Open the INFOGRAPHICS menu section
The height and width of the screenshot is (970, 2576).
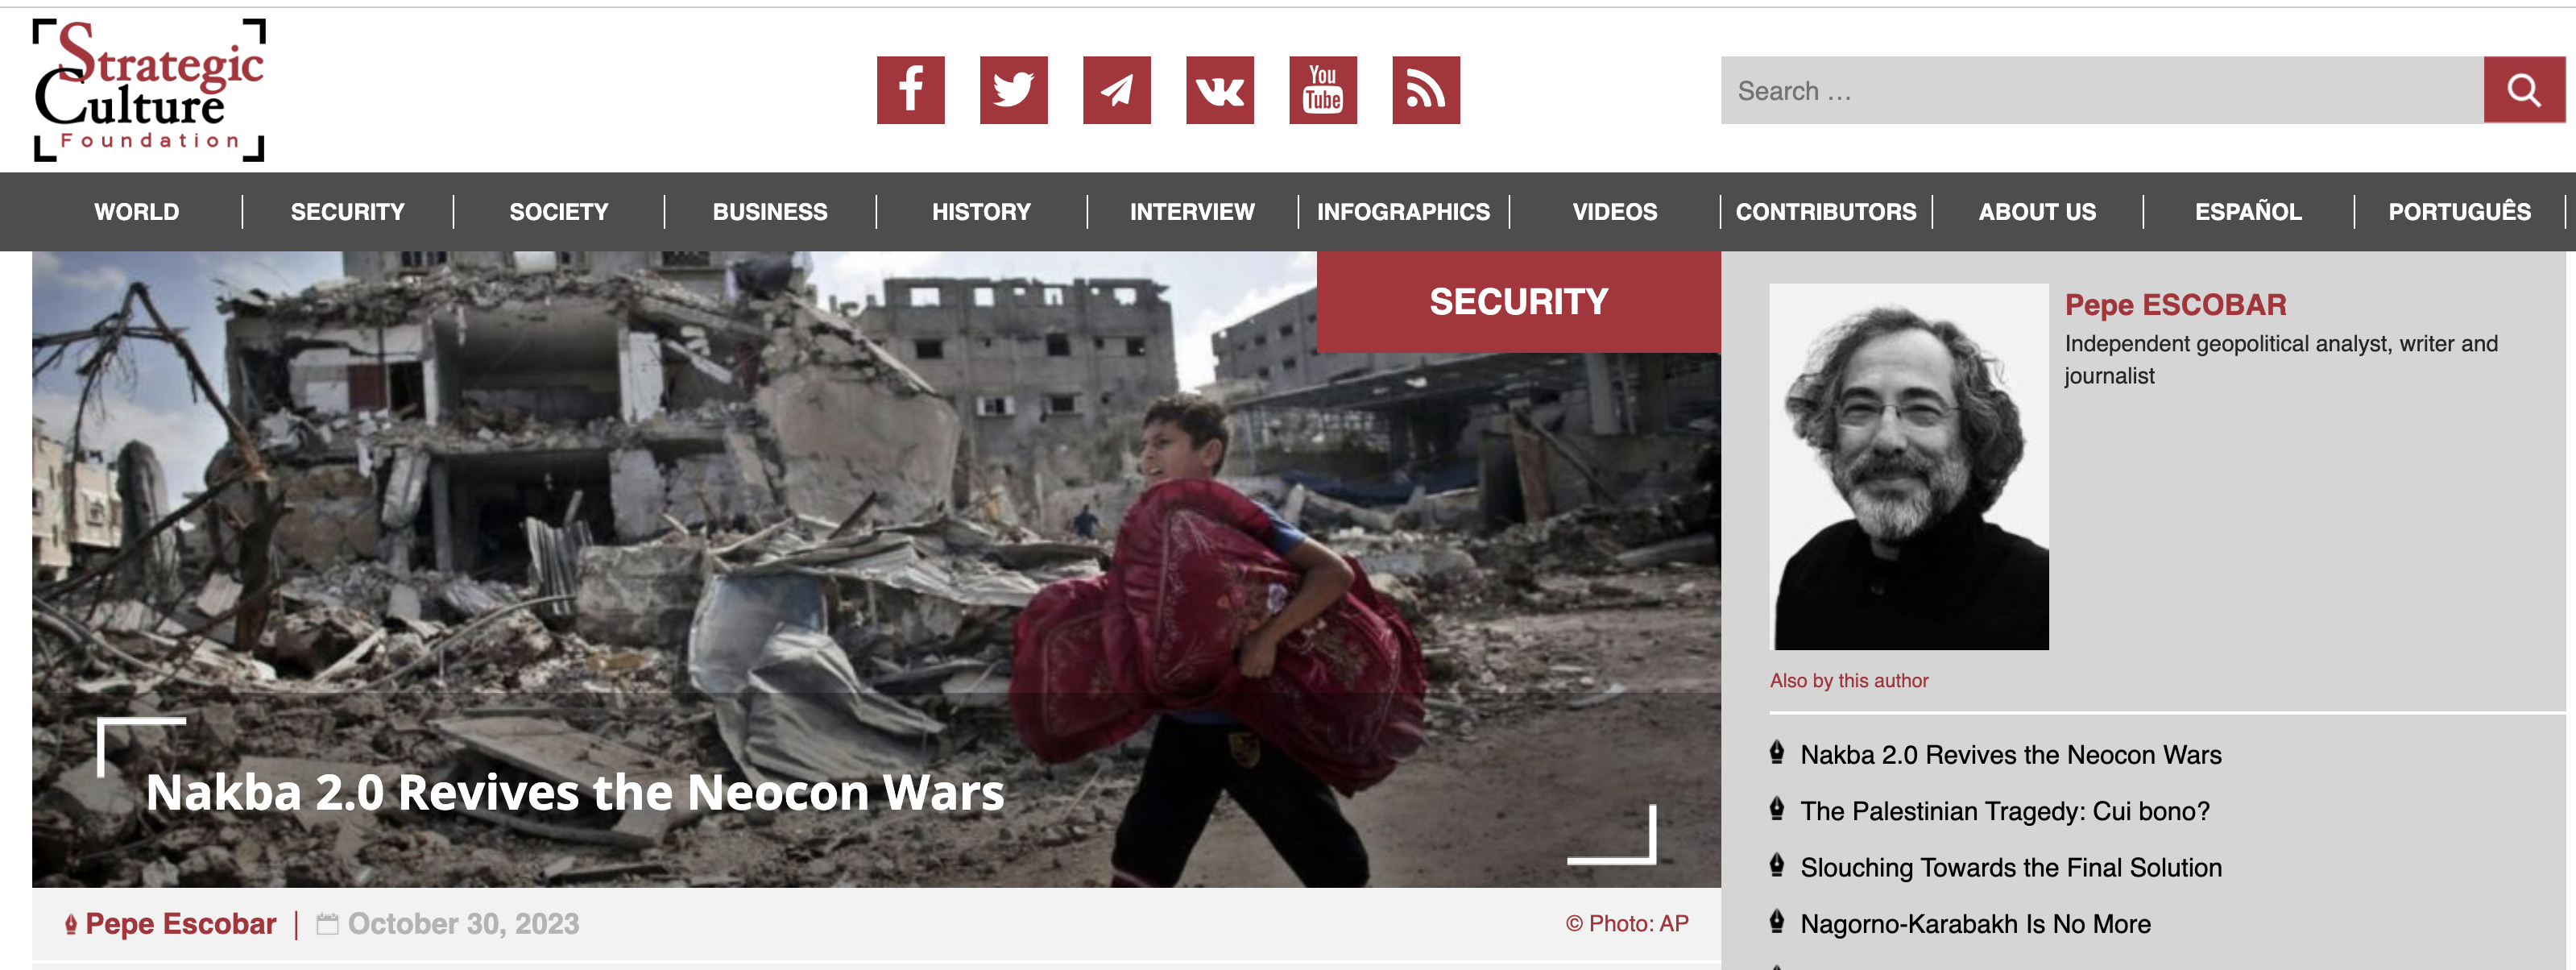point(1402,212)
